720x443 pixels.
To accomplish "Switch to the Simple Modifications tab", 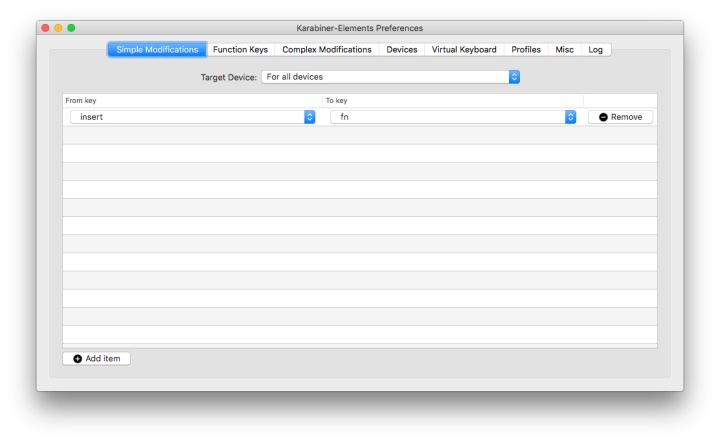I will tap(157, 50).
